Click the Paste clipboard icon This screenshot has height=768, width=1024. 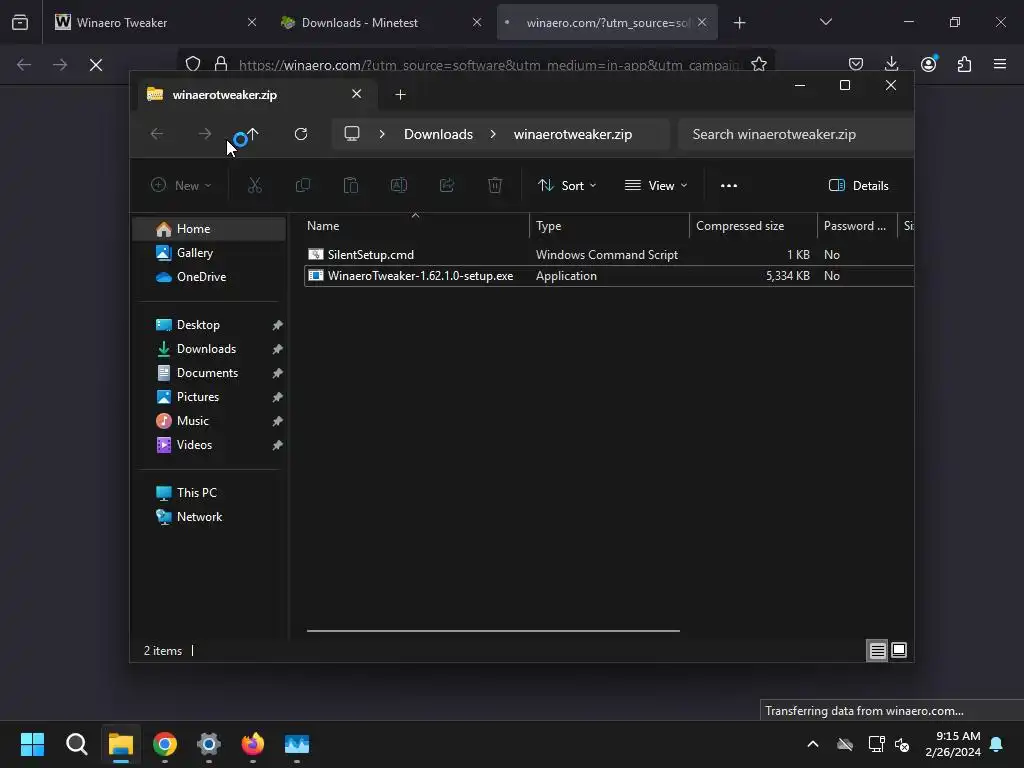351,185
